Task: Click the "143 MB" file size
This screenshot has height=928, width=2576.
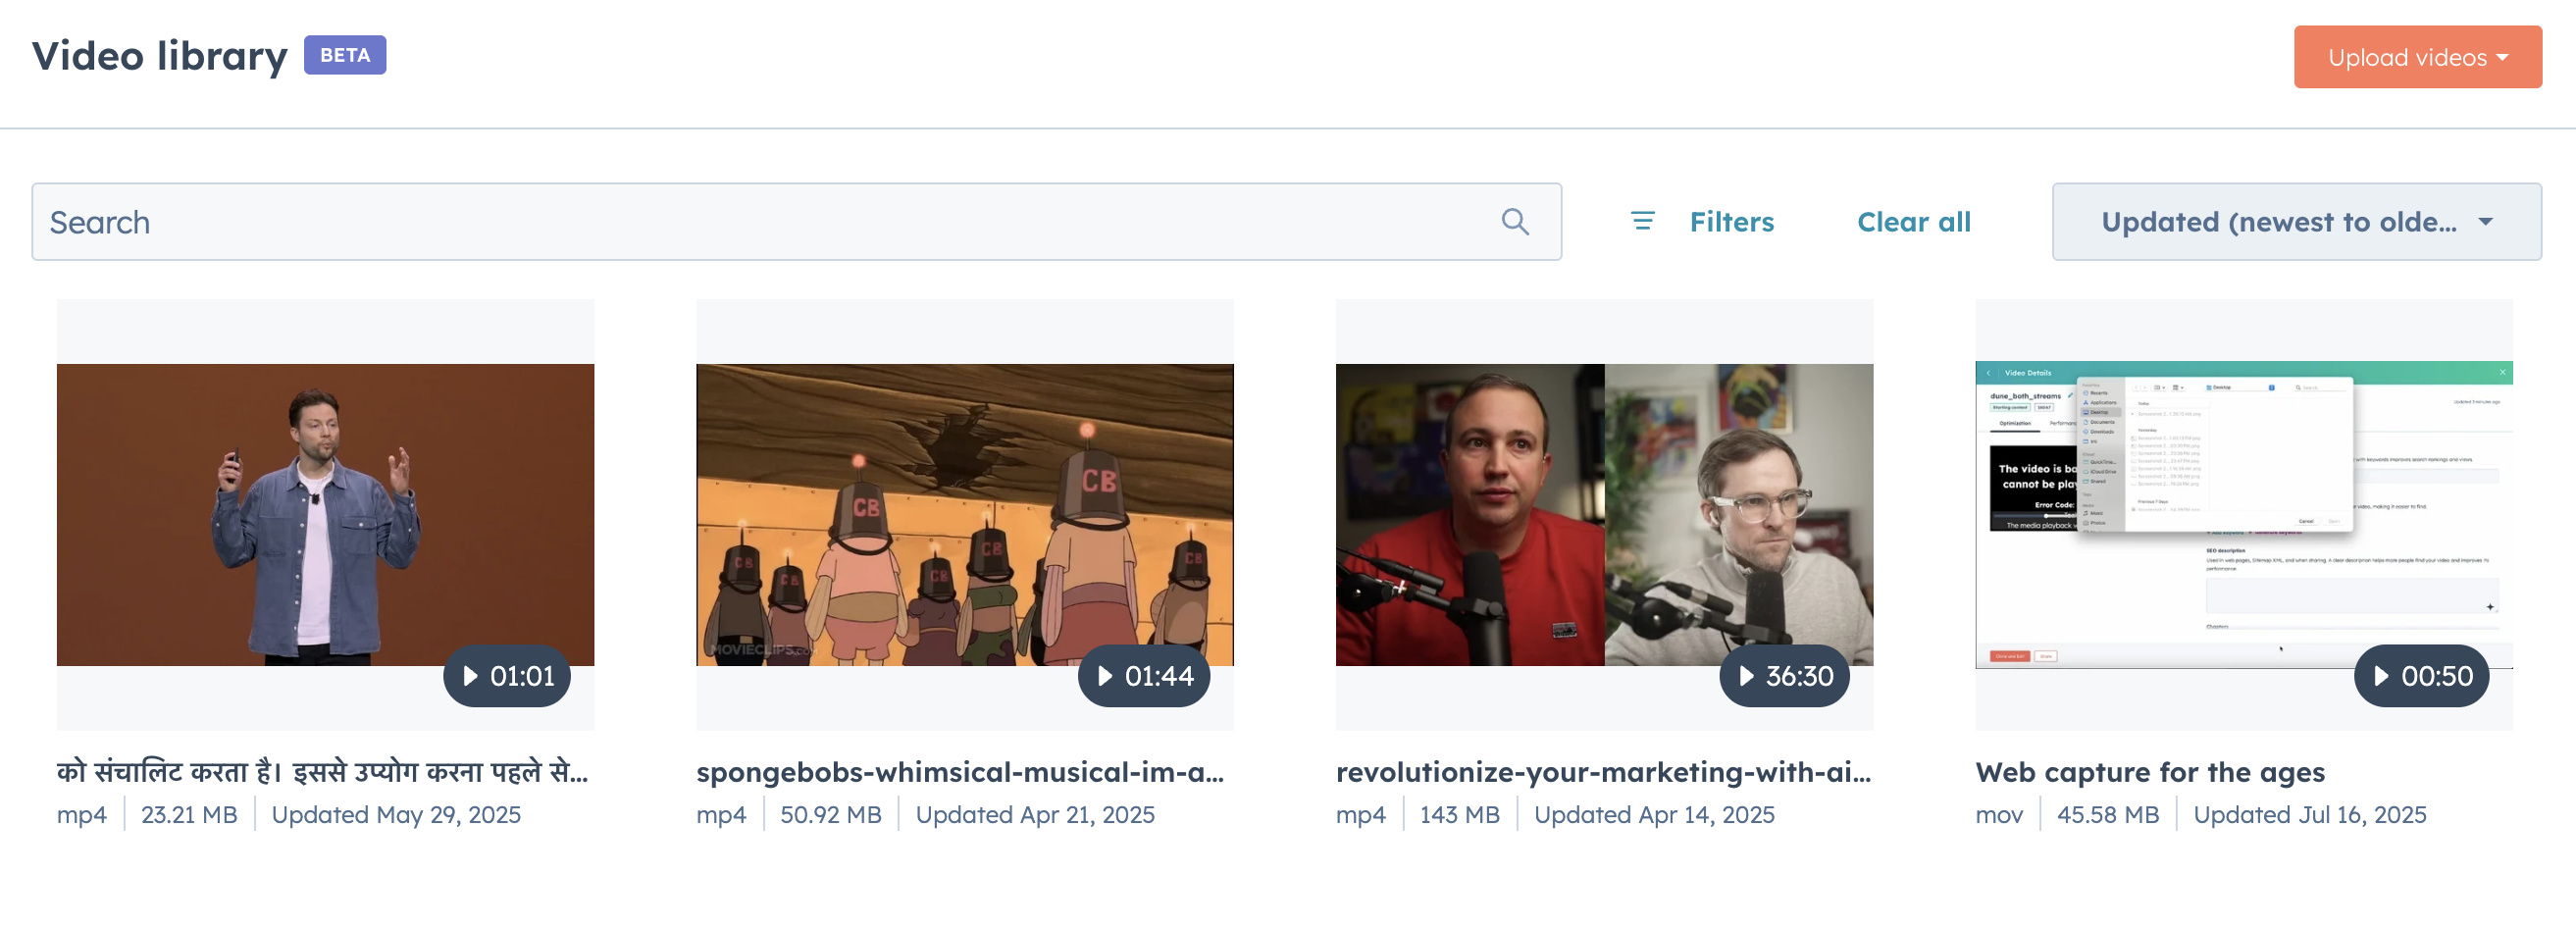Action: pyautogui.click(x=1459, y=814)
